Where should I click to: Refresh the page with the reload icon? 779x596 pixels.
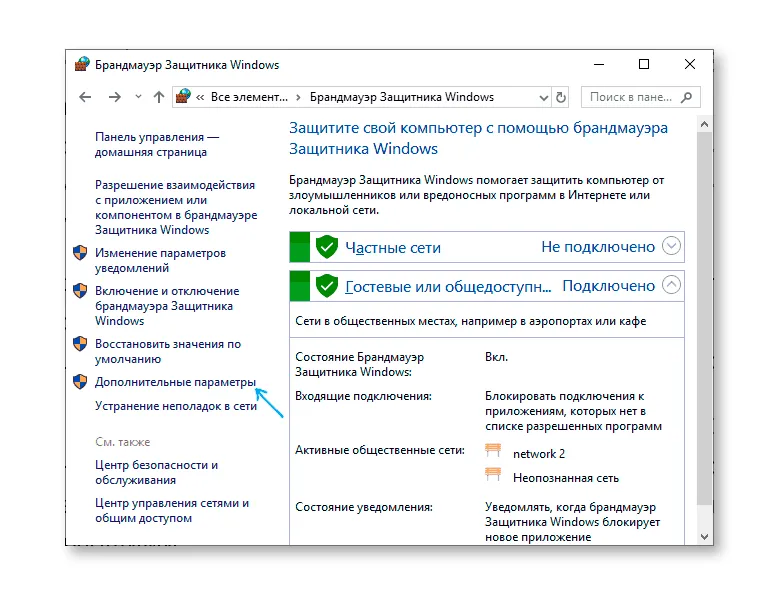coord(561,97)
